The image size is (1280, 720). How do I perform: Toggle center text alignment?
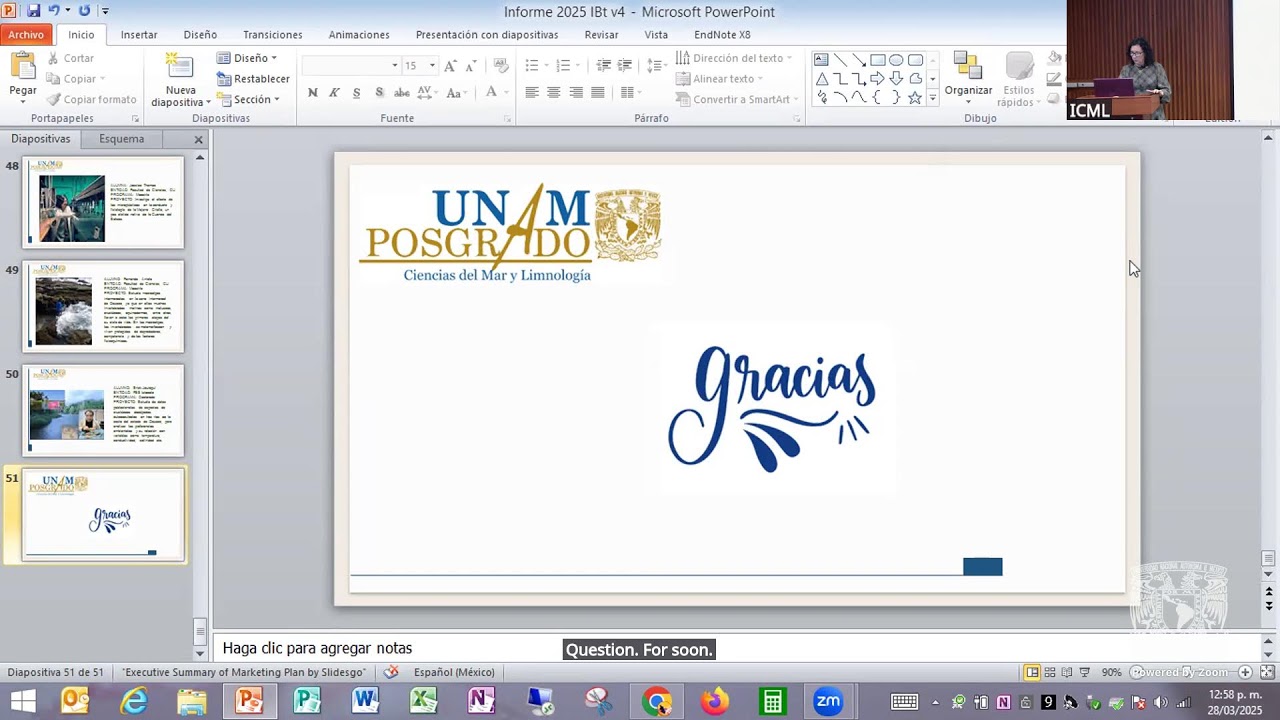click(x=554, y=93)
